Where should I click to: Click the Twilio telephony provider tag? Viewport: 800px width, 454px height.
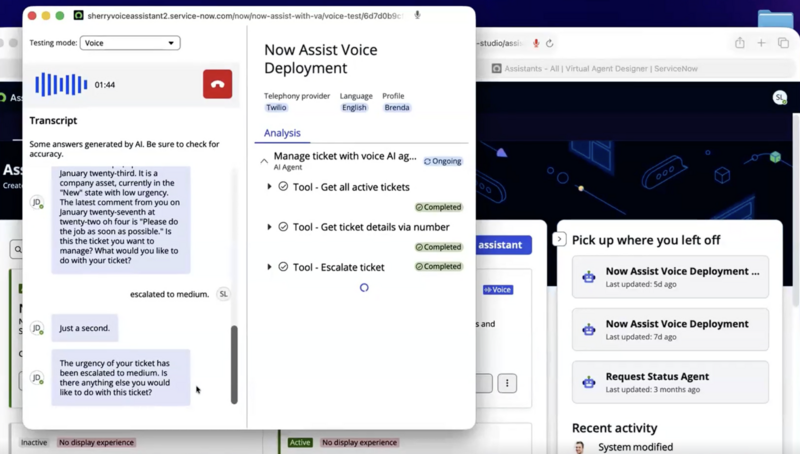click(276, 108)
